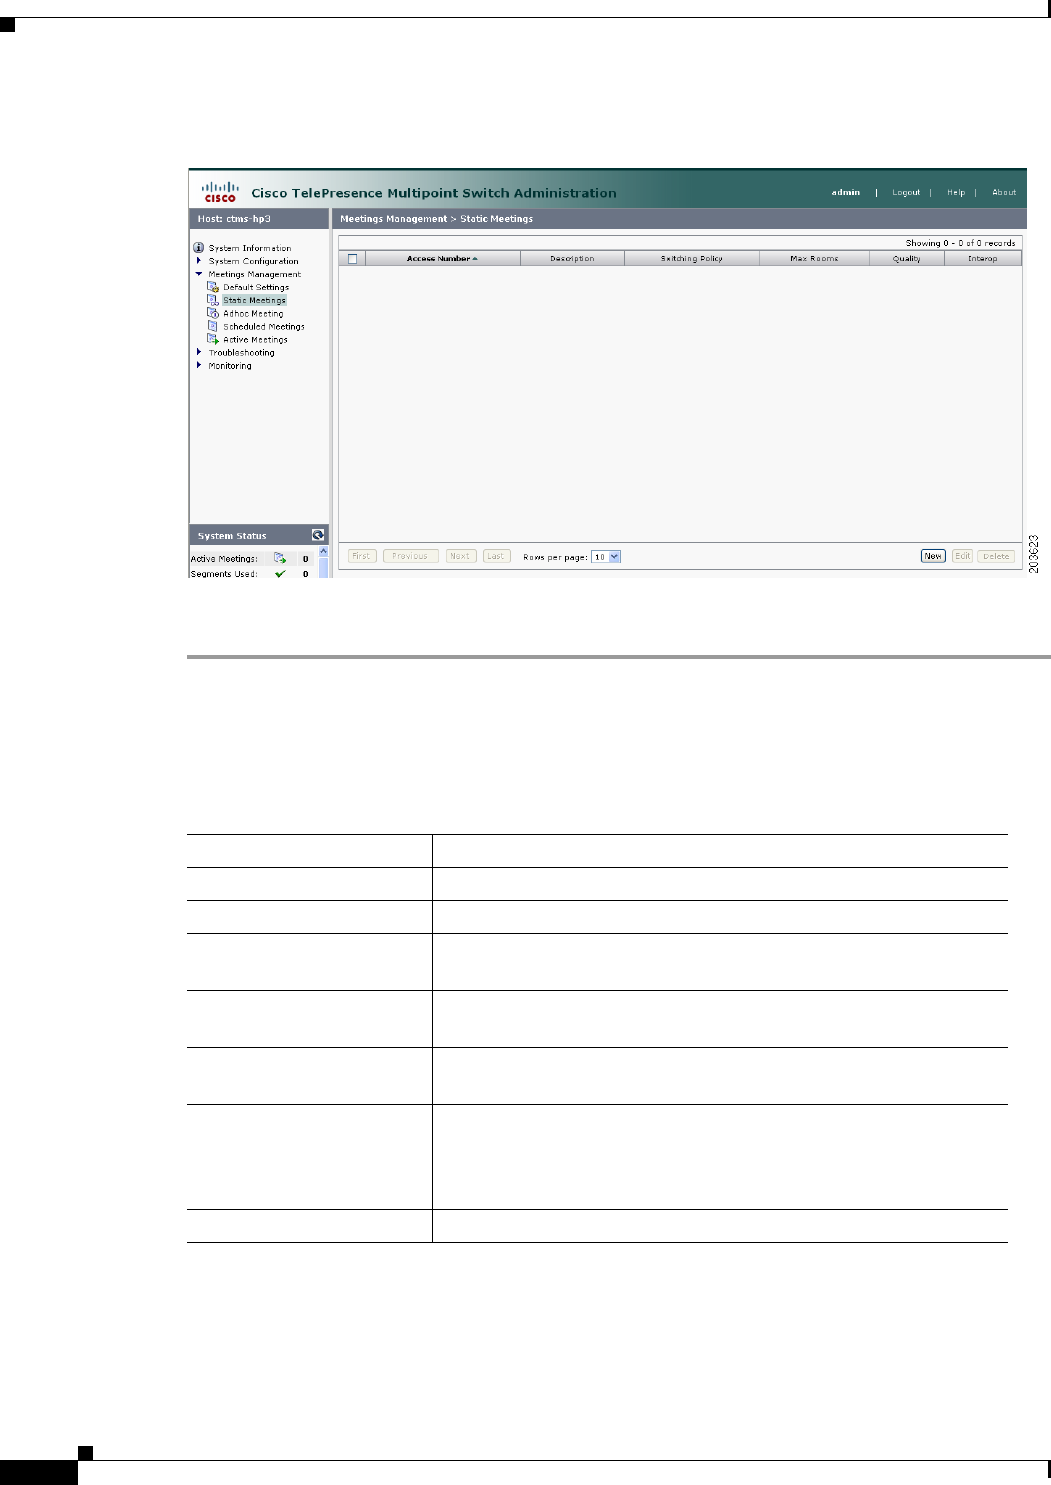Screen dimensions: 1051x1485
Task: Click the 'Meetings Management > Static Meetings' breadcrumb
Action: pyautogui.click(x=437, y=219)
